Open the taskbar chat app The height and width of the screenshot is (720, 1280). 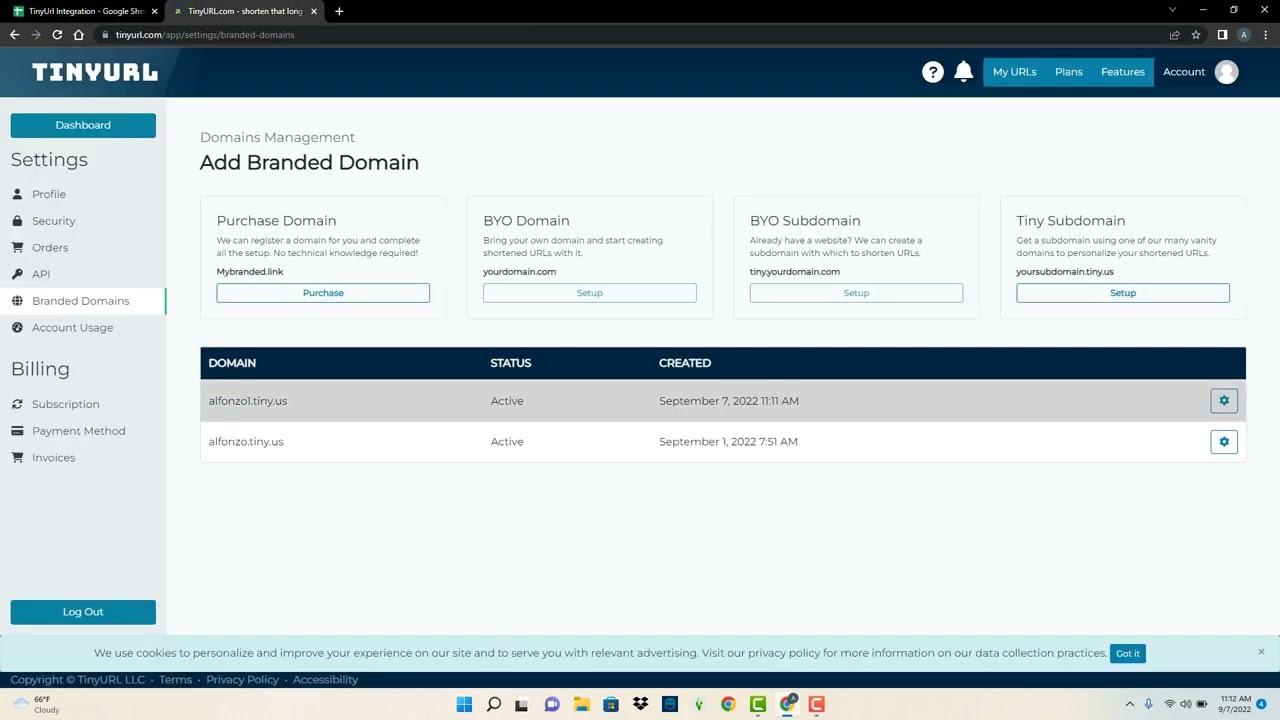tap(552, 704)
